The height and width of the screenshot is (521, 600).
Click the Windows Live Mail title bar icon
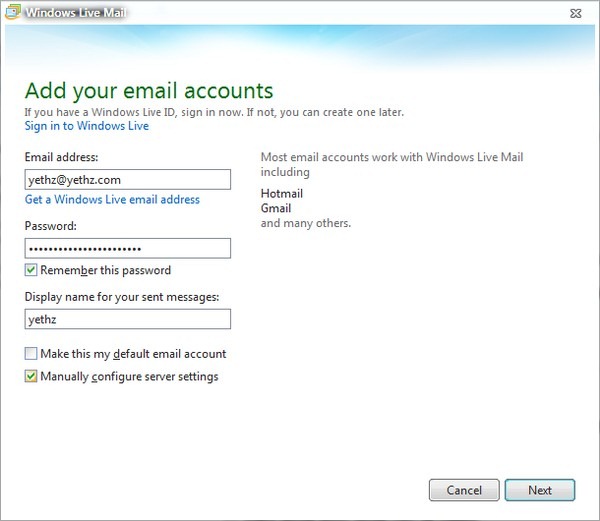coord(12,11)
